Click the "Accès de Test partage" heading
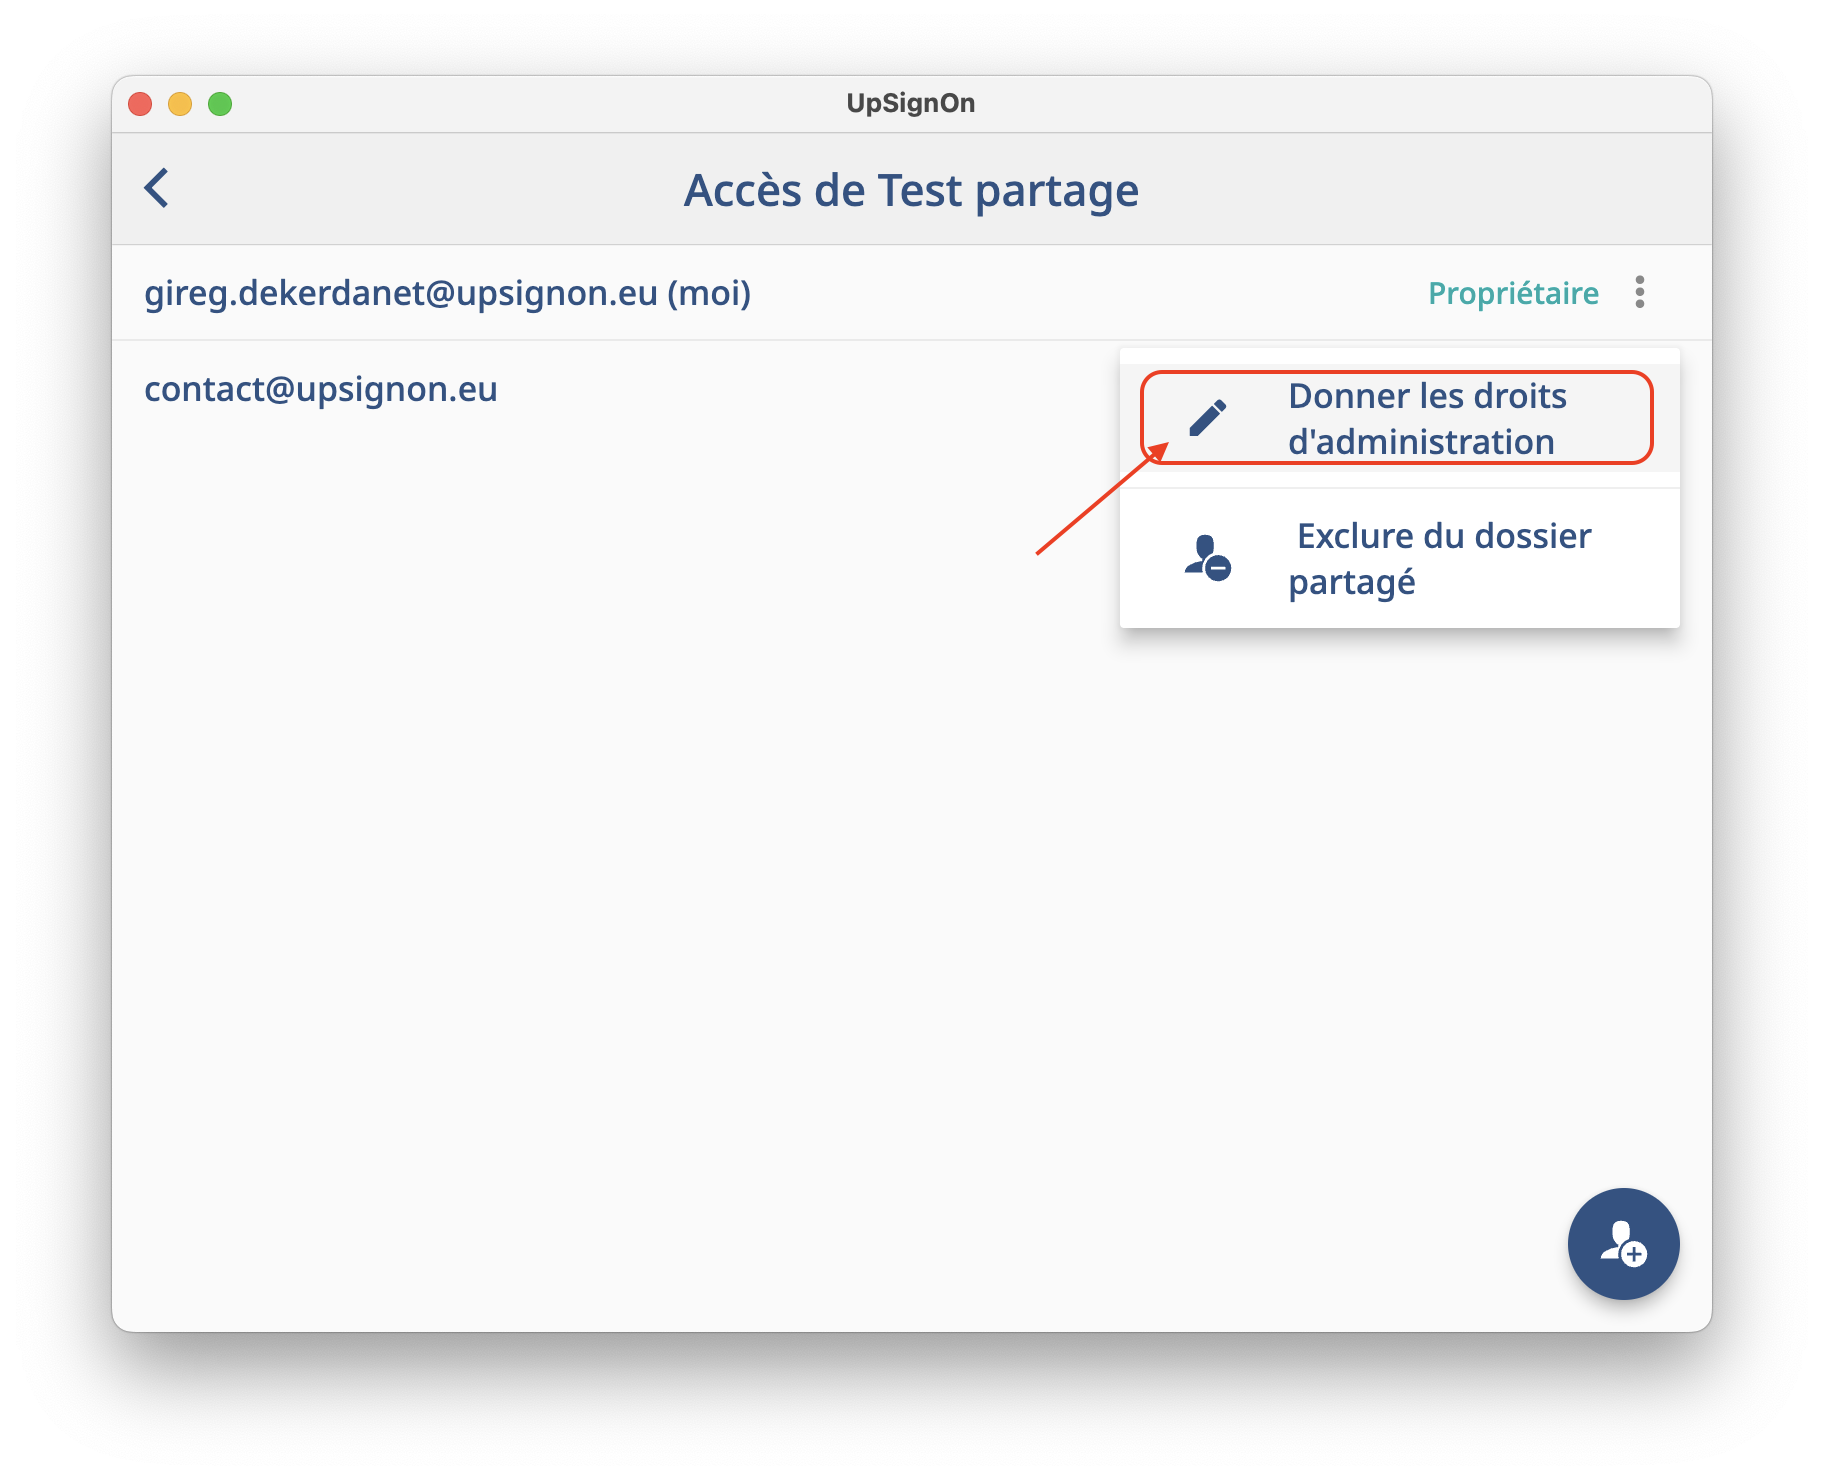The image size is (1824, 1480). point(911,190)
